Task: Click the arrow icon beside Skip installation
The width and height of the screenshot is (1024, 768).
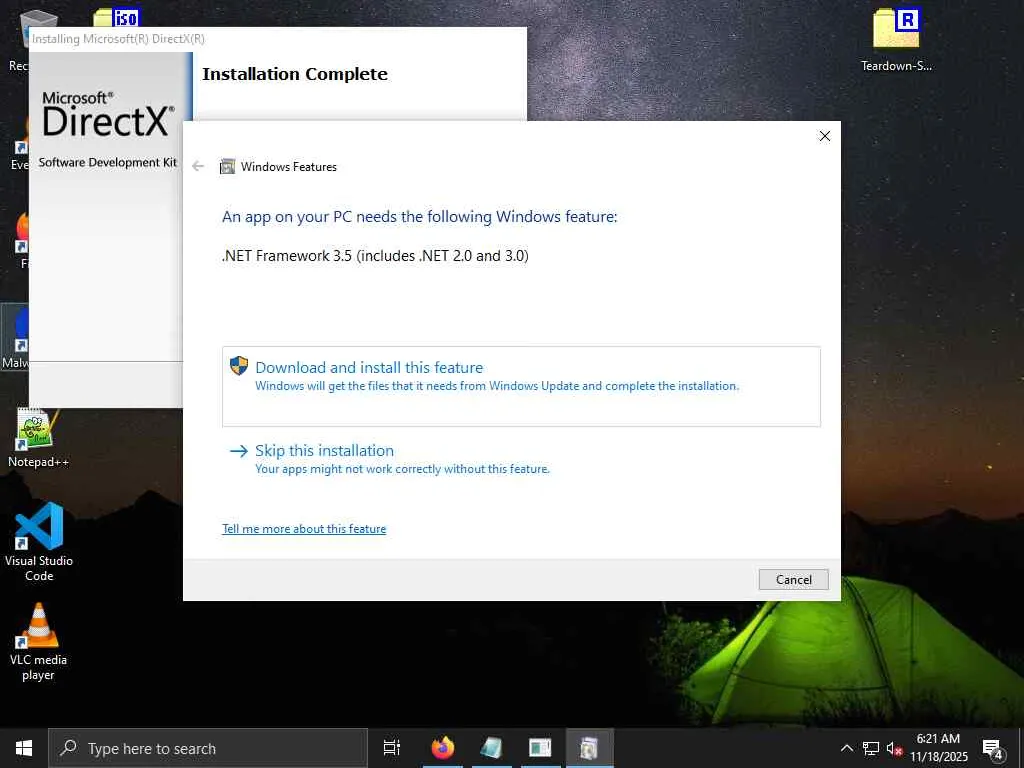Action: [239, 451]
